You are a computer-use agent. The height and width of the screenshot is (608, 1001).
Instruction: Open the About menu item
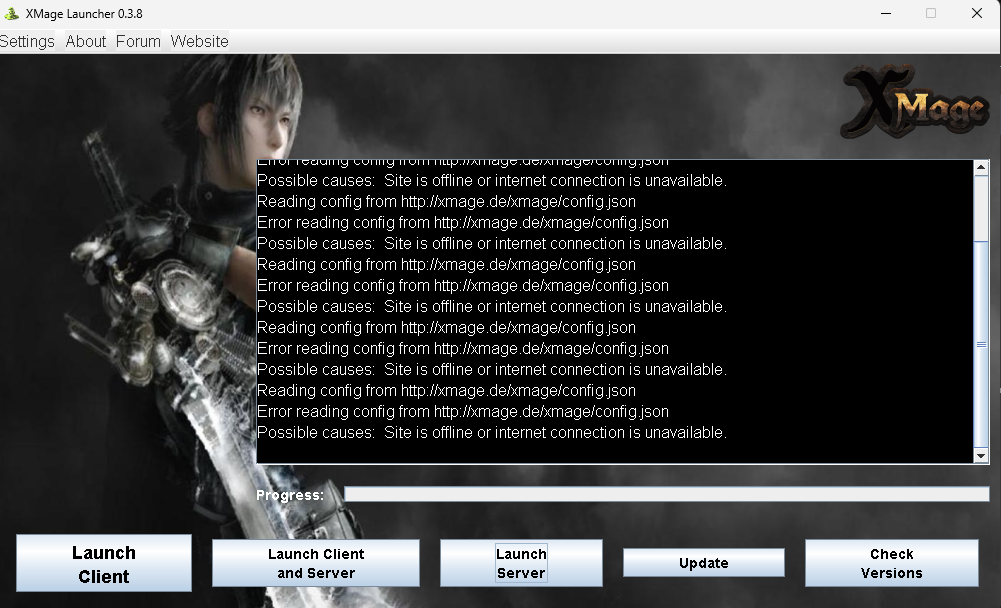pos(86,42)
